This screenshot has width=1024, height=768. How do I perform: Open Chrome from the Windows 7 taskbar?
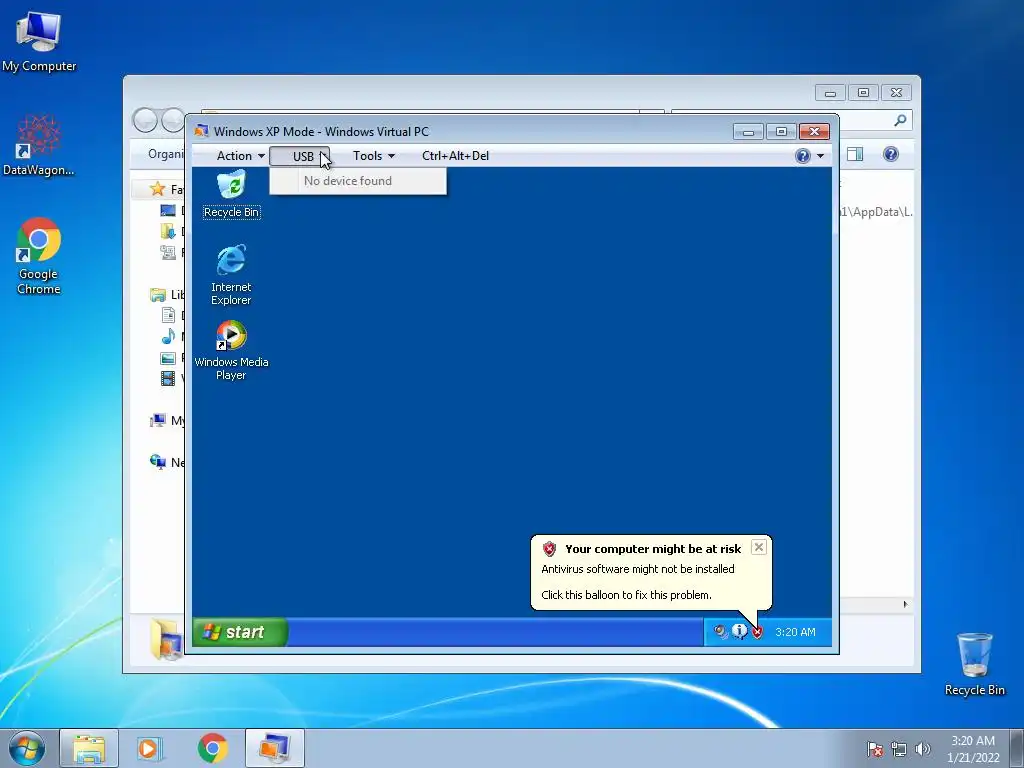[x=213, y=748]
